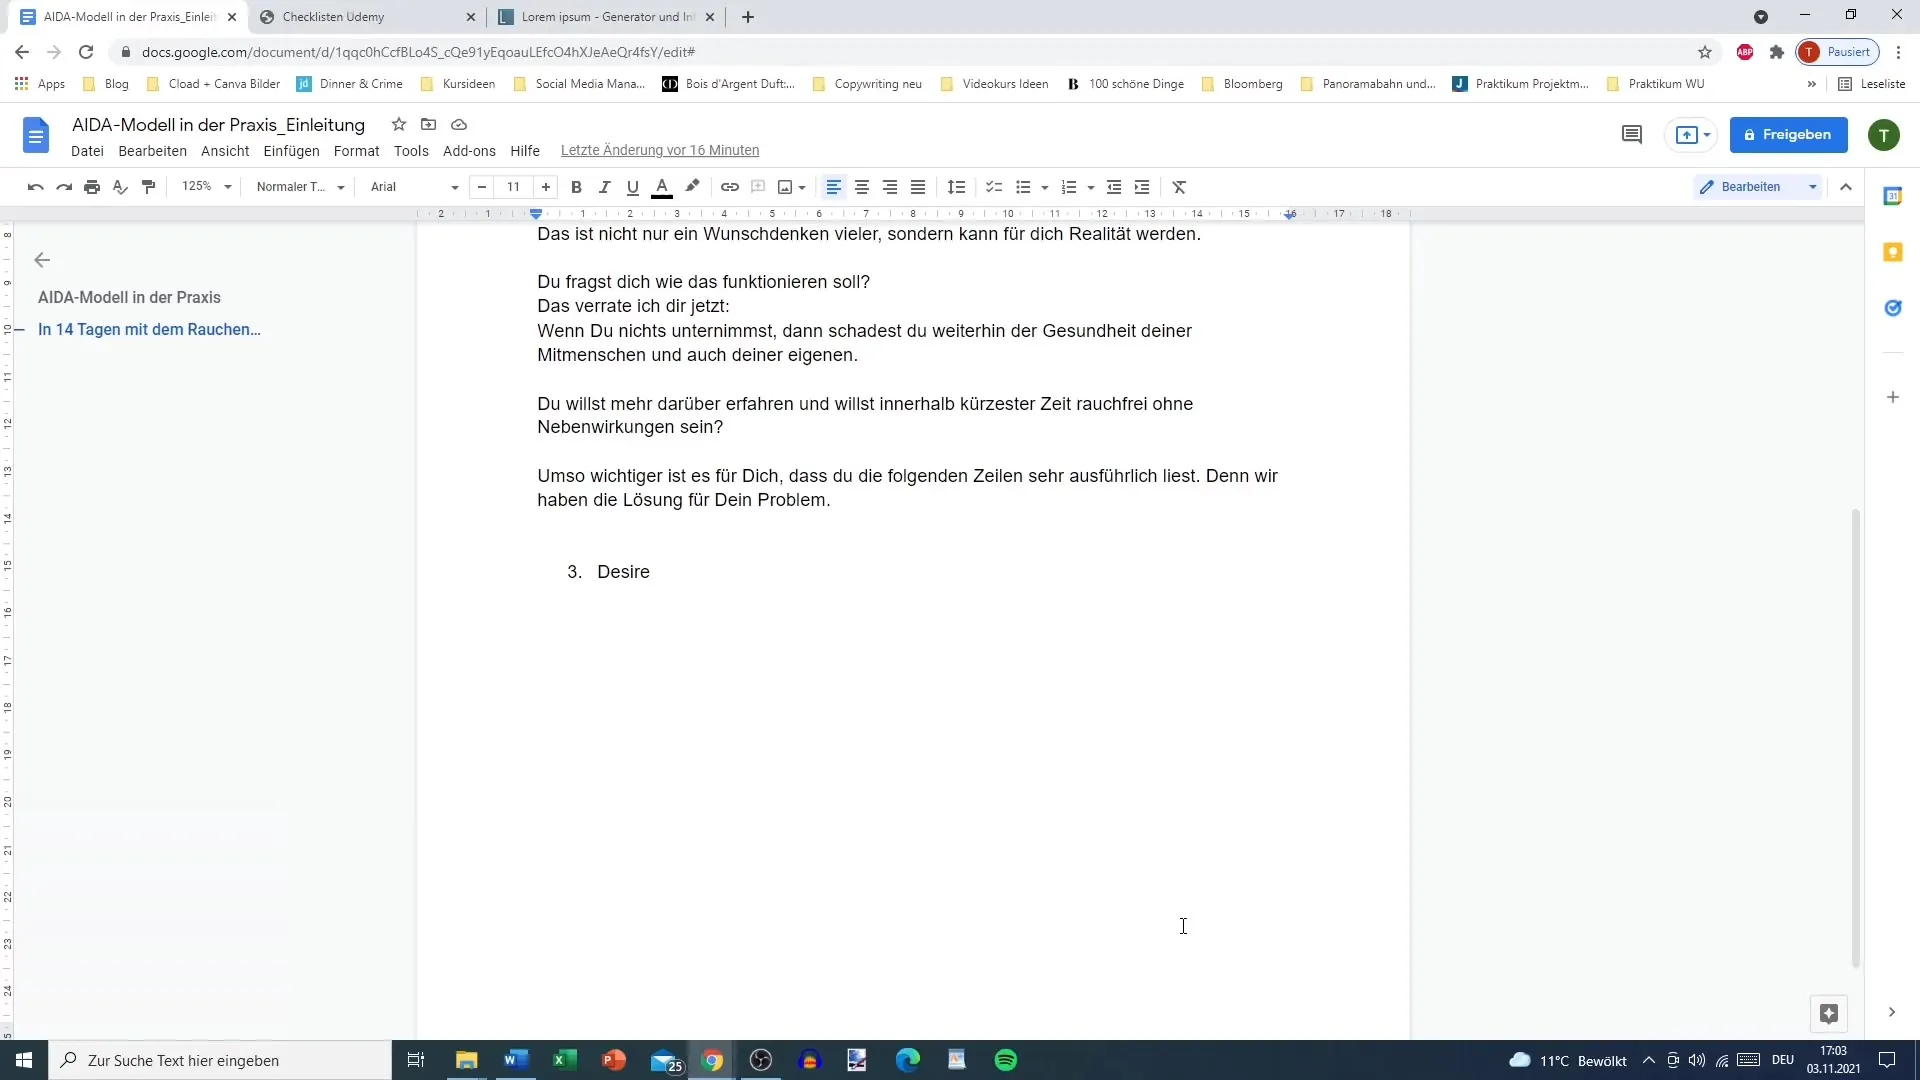Click the print document icon

pos(92,186)
